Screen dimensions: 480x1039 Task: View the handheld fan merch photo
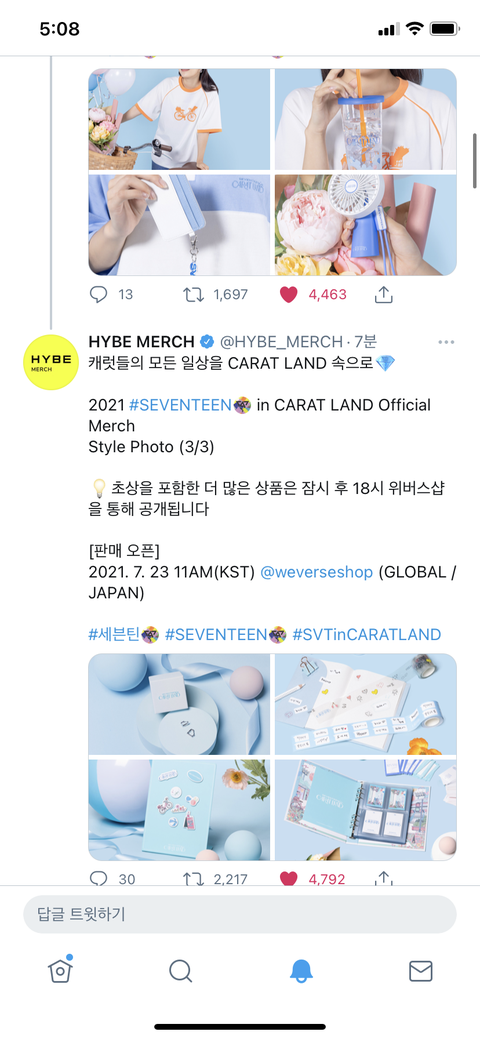coord(366,225)
